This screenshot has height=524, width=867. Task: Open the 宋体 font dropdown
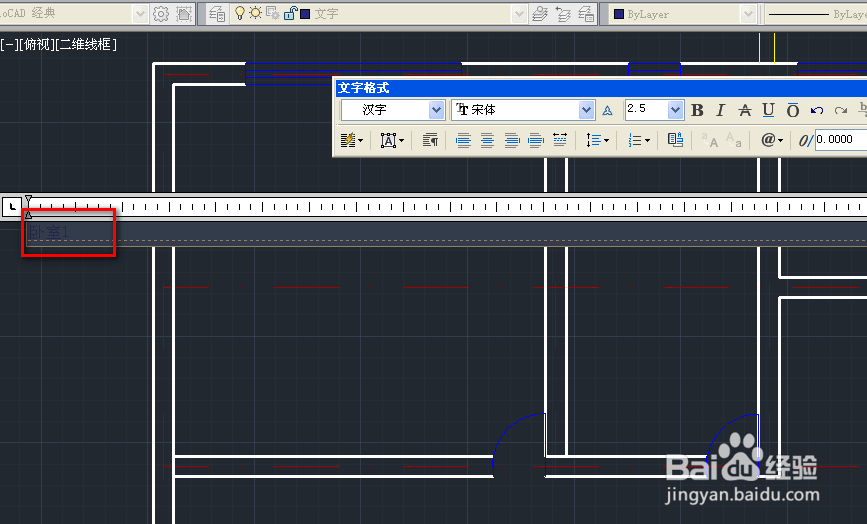tap(586, 110)
